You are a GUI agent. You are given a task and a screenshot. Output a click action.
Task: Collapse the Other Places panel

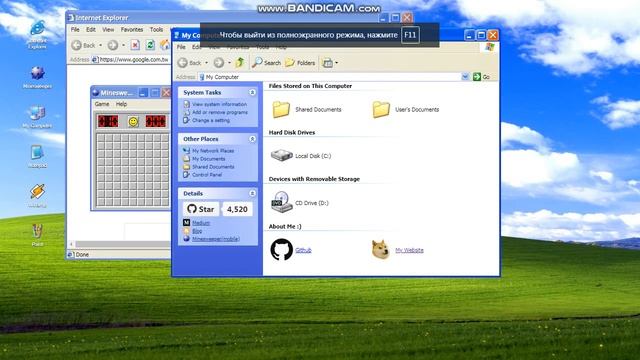pyautogui.click(x=252, y=139)
